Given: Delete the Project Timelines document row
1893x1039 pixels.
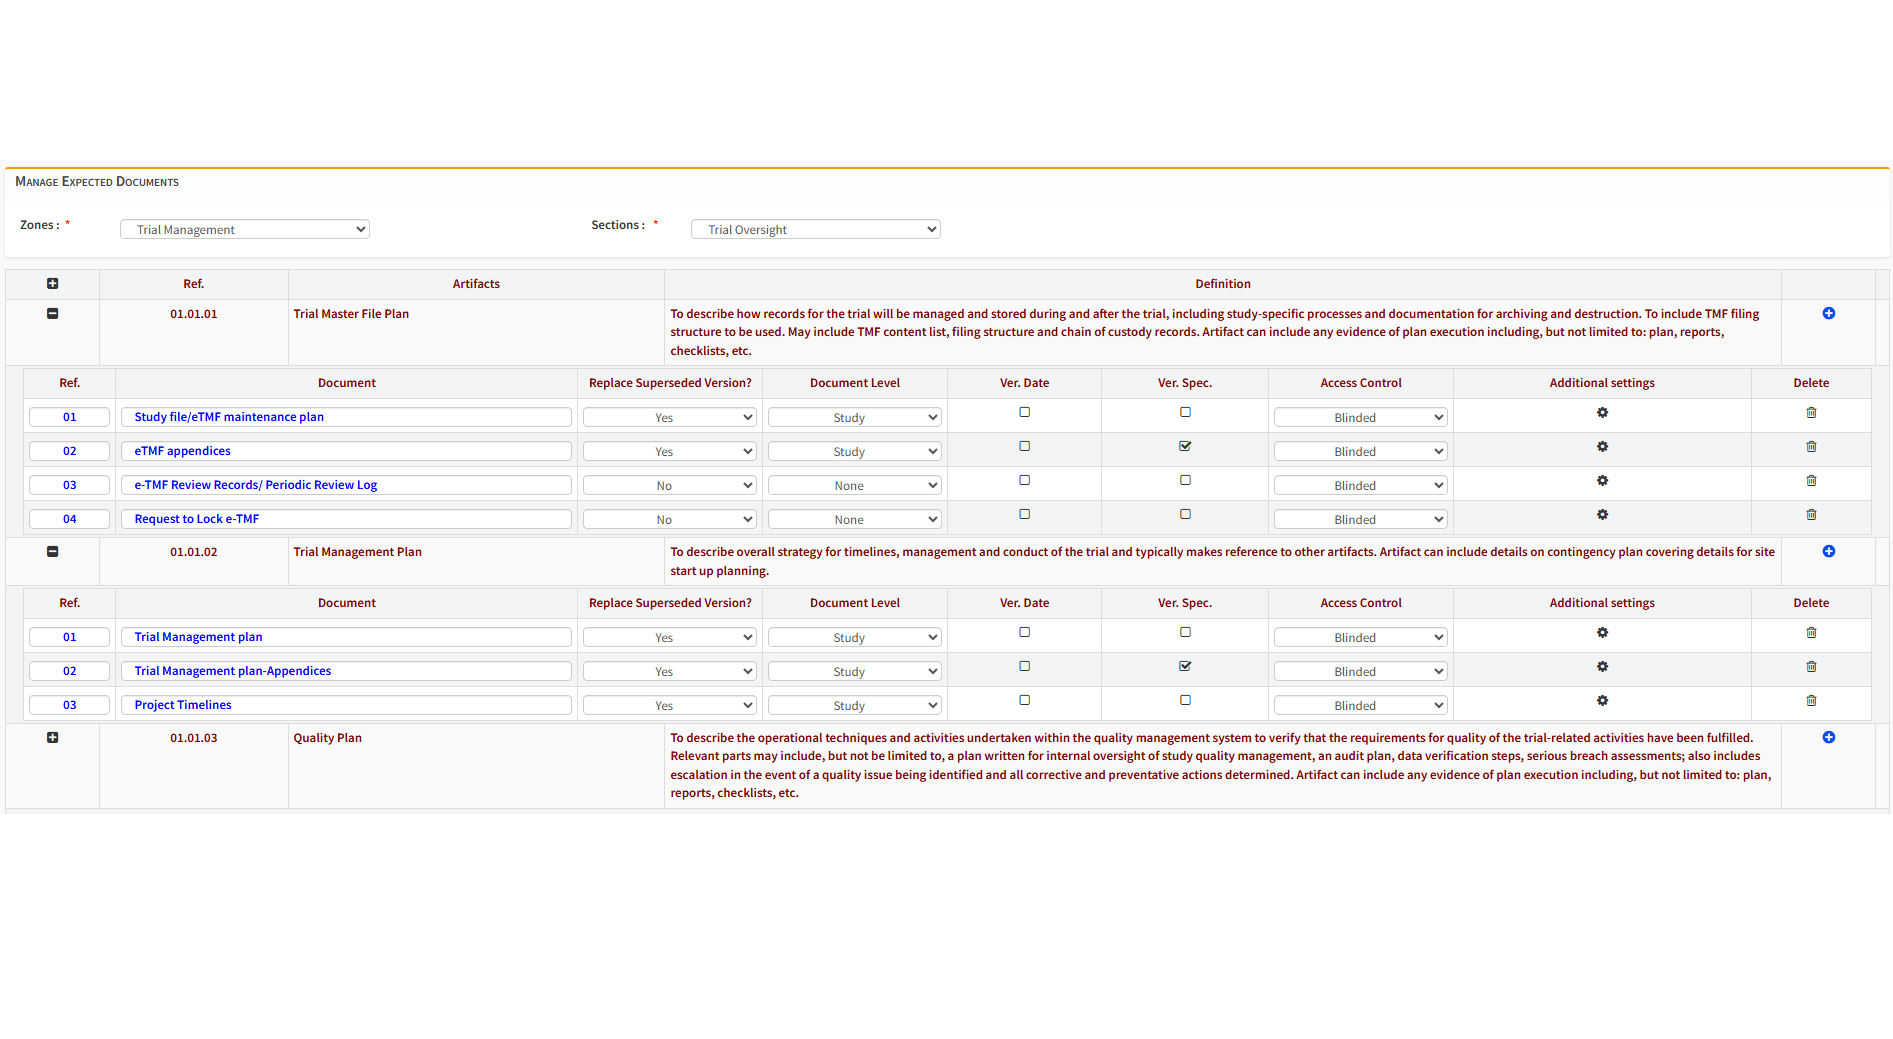Looking at the screenshot, I should (1811, 700).
